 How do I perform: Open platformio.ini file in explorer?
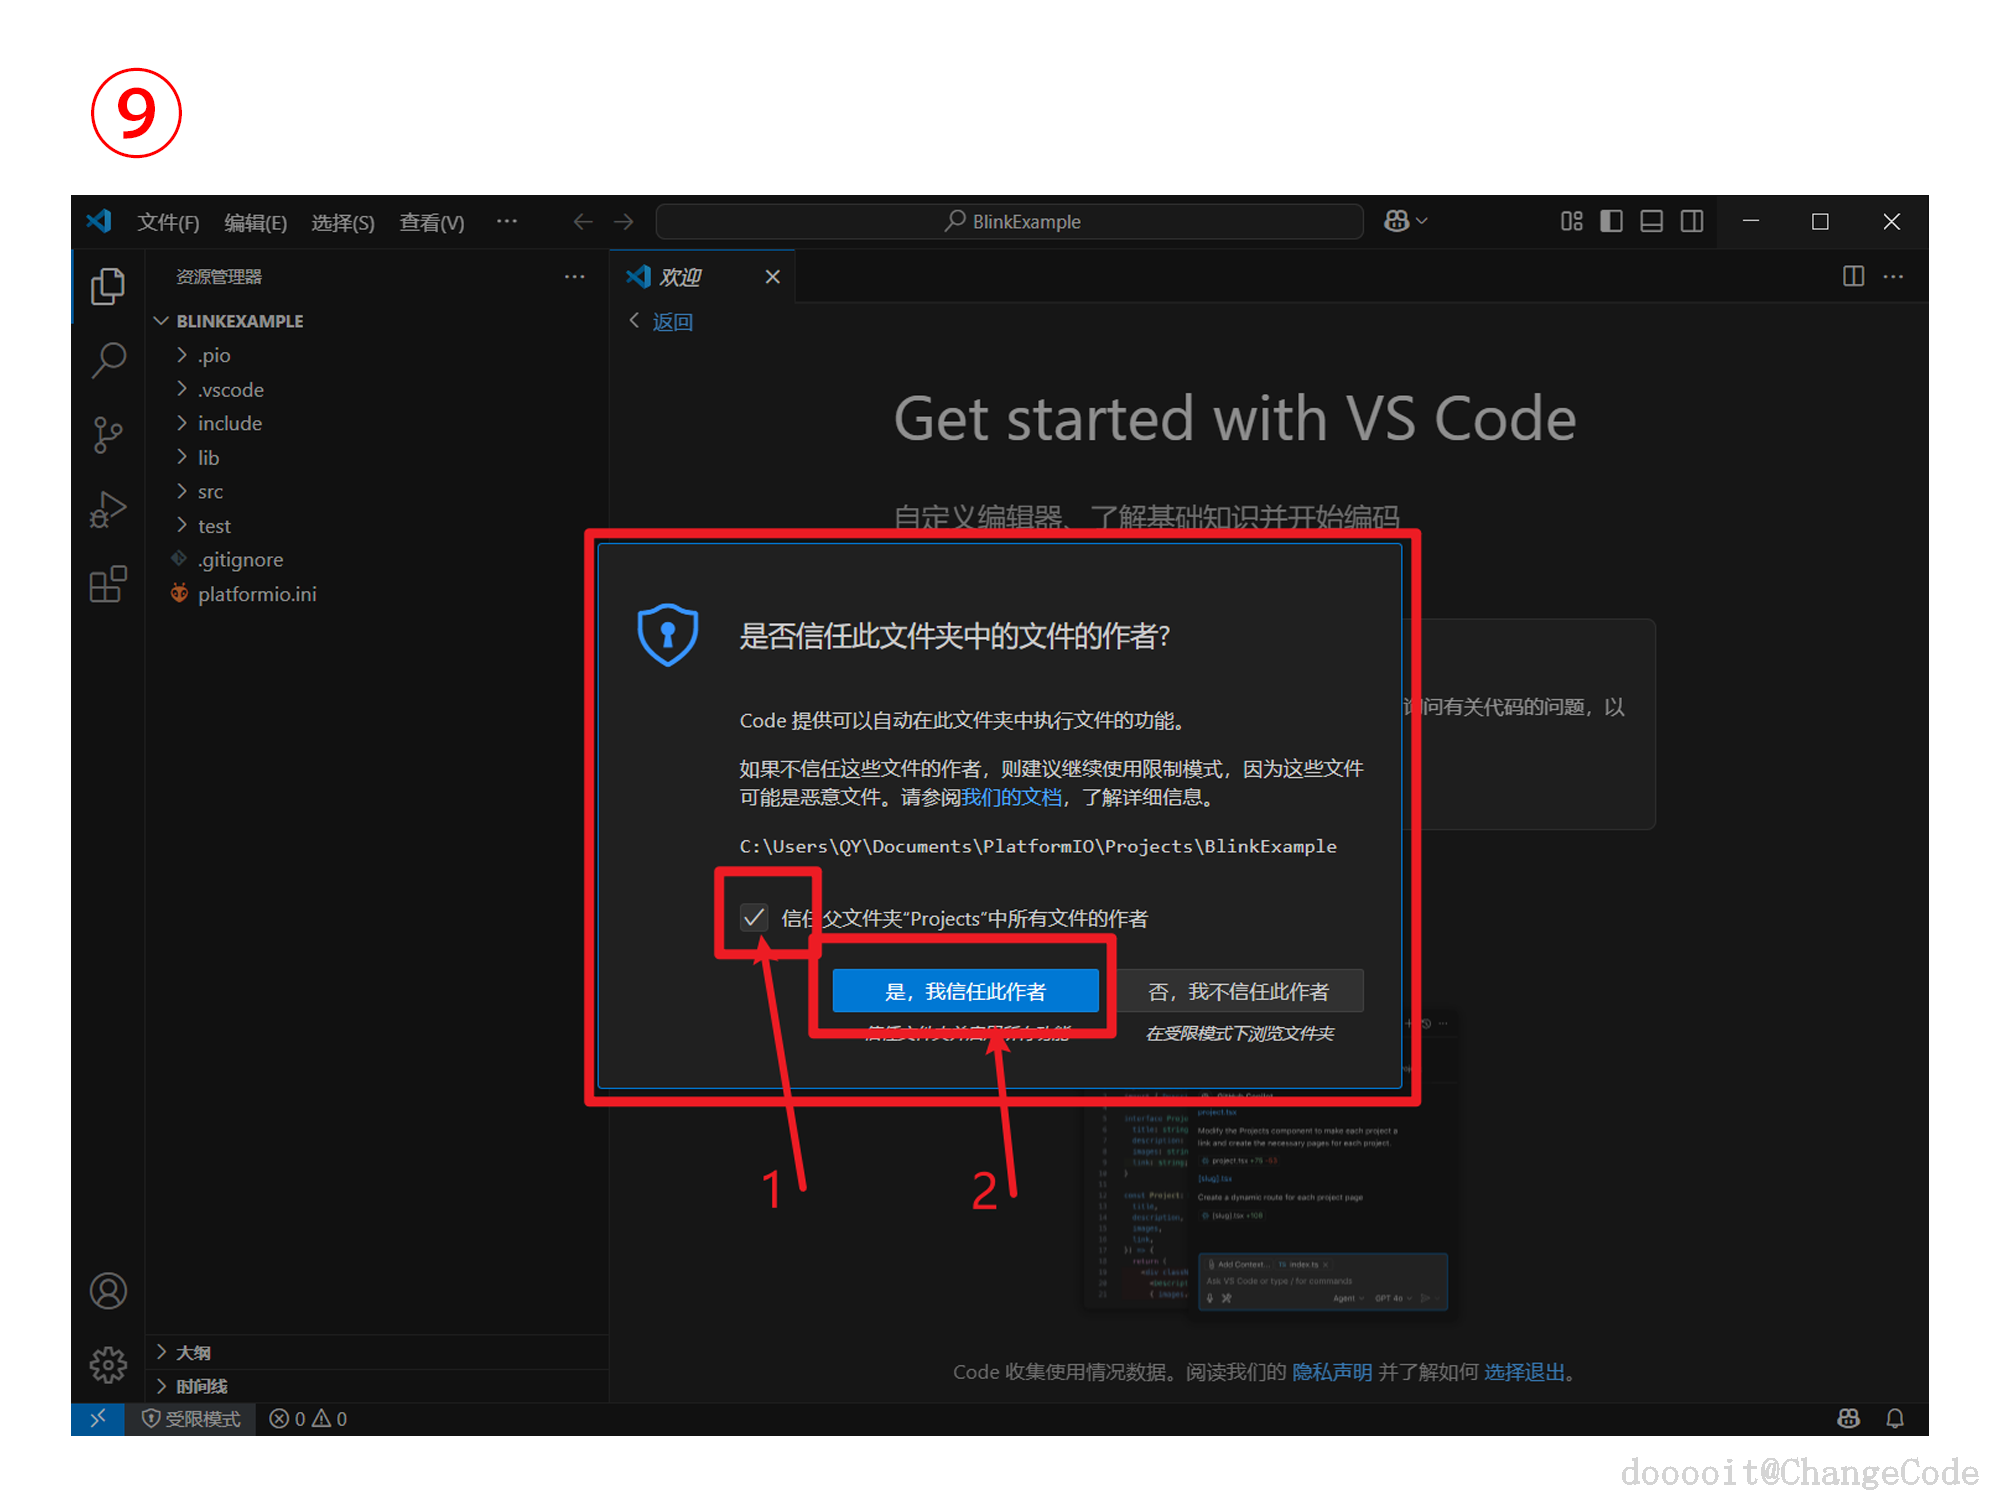tap(257, 594)
